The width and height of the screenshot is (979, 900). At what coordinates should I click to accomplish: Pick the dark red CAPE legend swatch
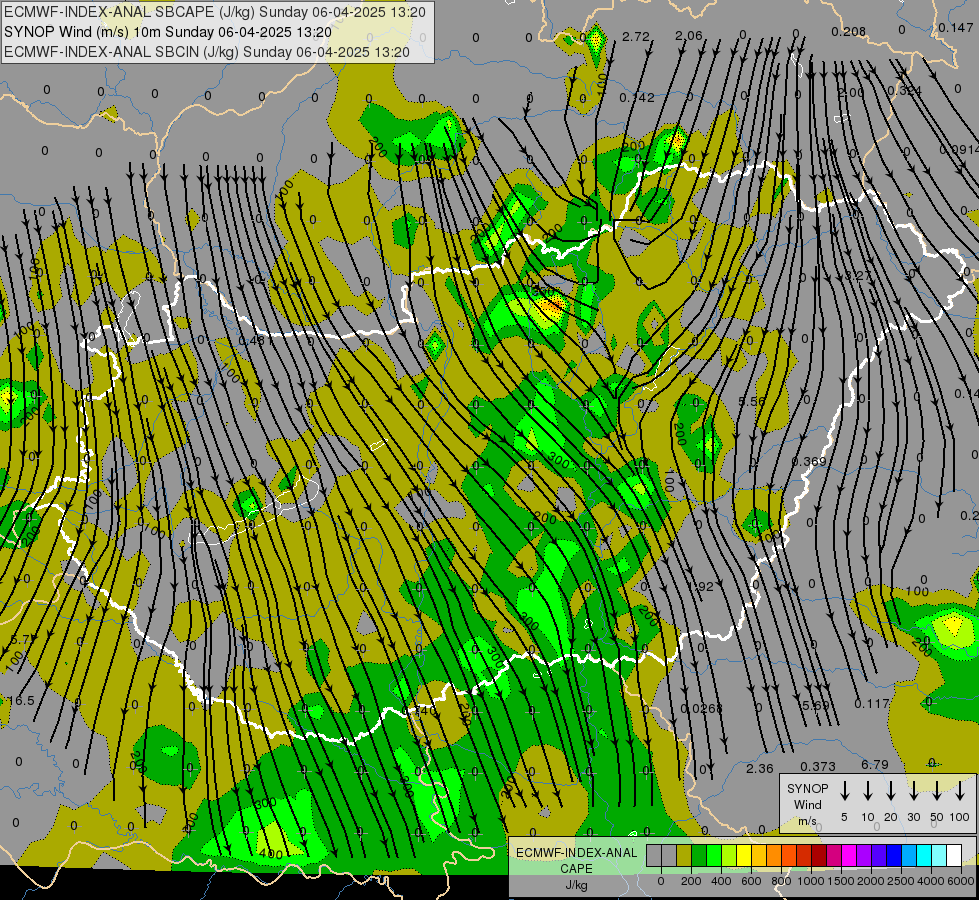(819, 856)
